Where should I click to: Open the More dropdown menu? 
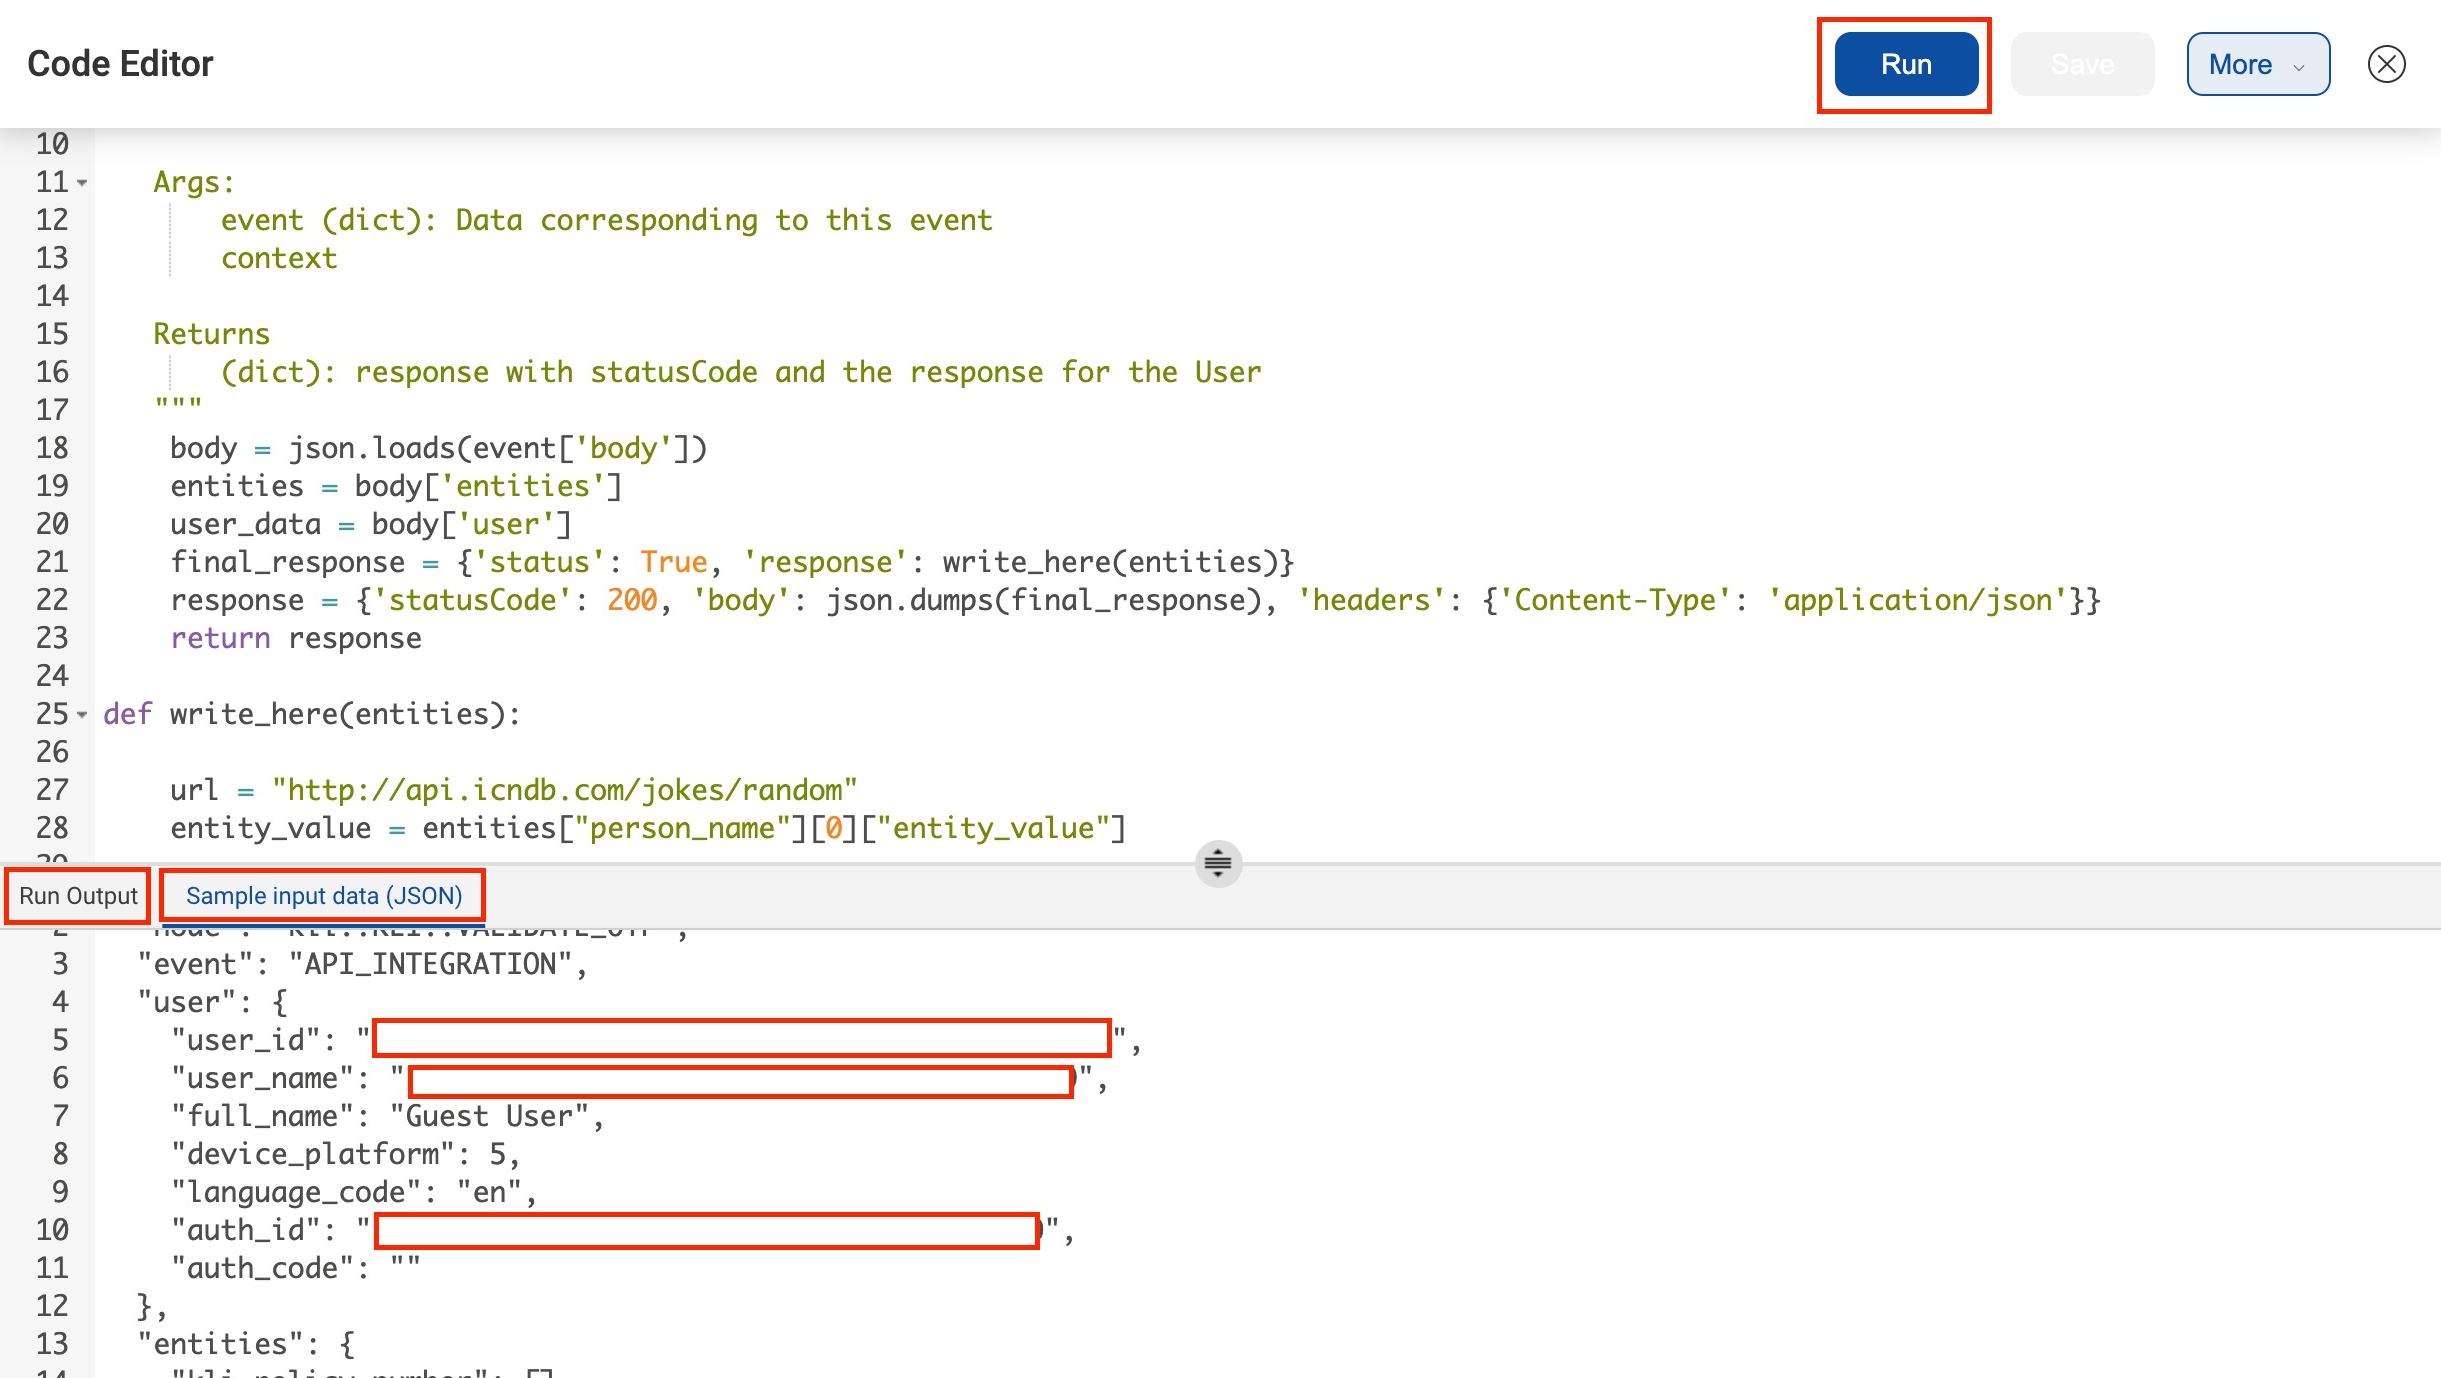pos(2257,64)
